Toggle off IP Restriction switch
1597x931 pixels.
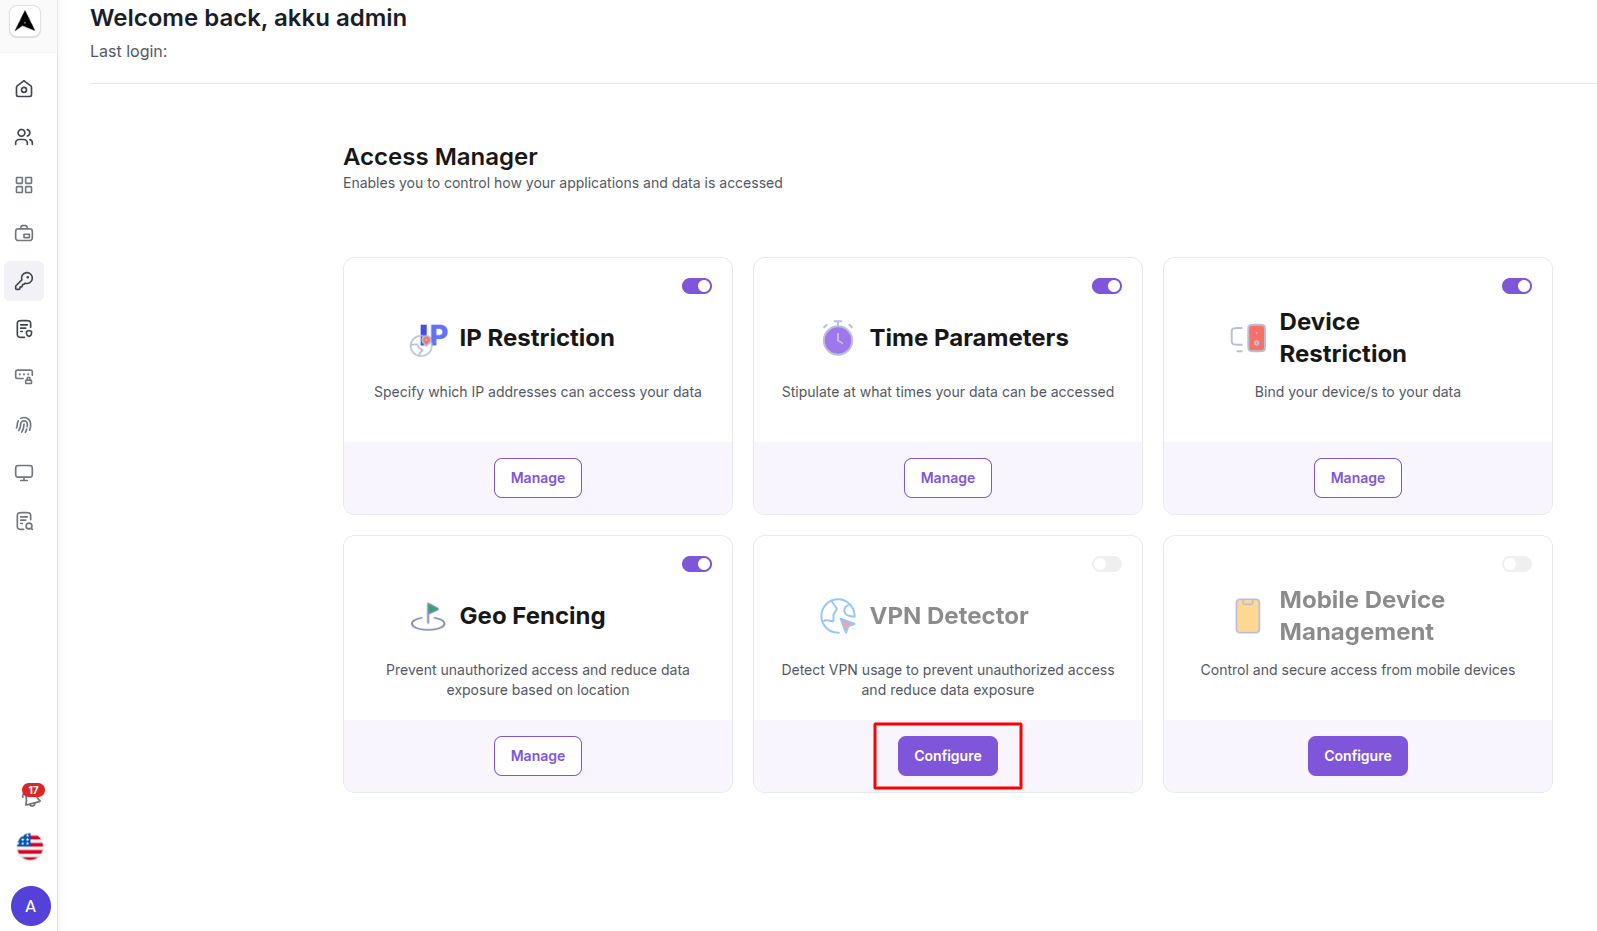[697, 286]
